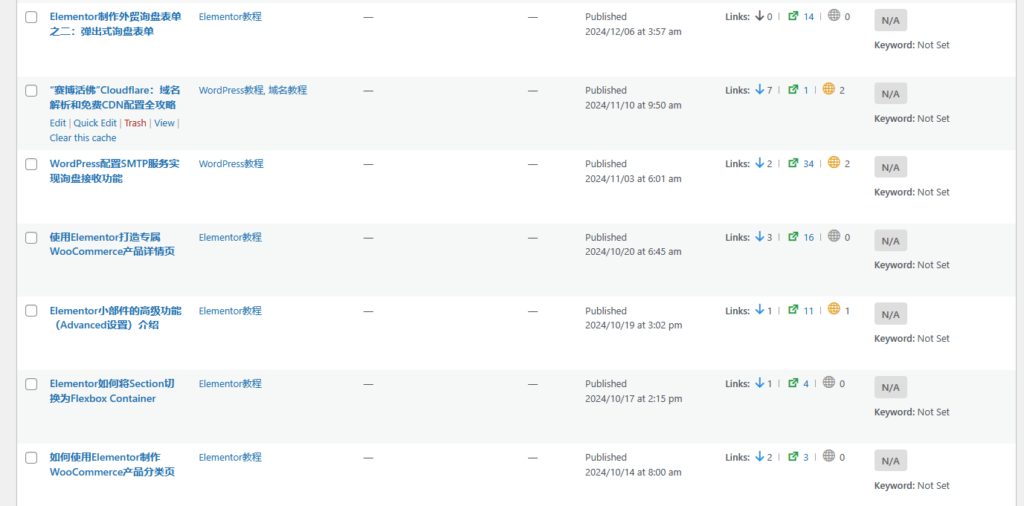This screenshot has height=506, width=1024.
Task: Click gray globe icon for WooCommerce产品分类页 post
Action: point(829,456)
